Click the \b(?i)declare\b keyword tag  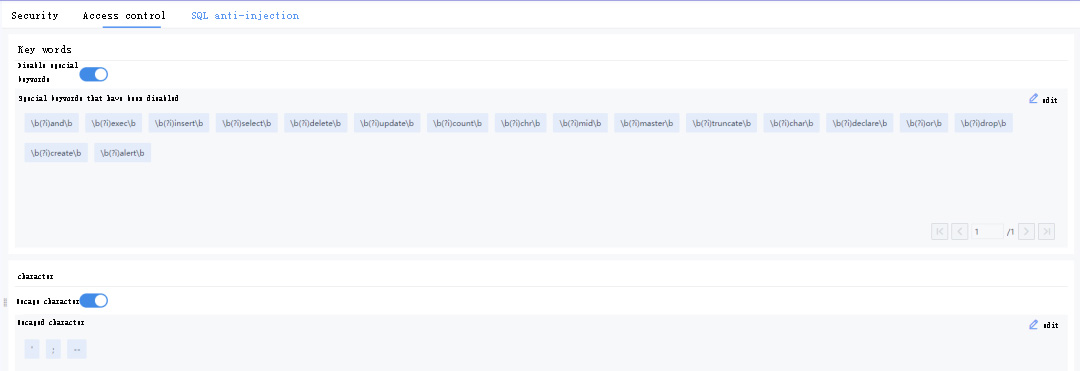point(860,123)
